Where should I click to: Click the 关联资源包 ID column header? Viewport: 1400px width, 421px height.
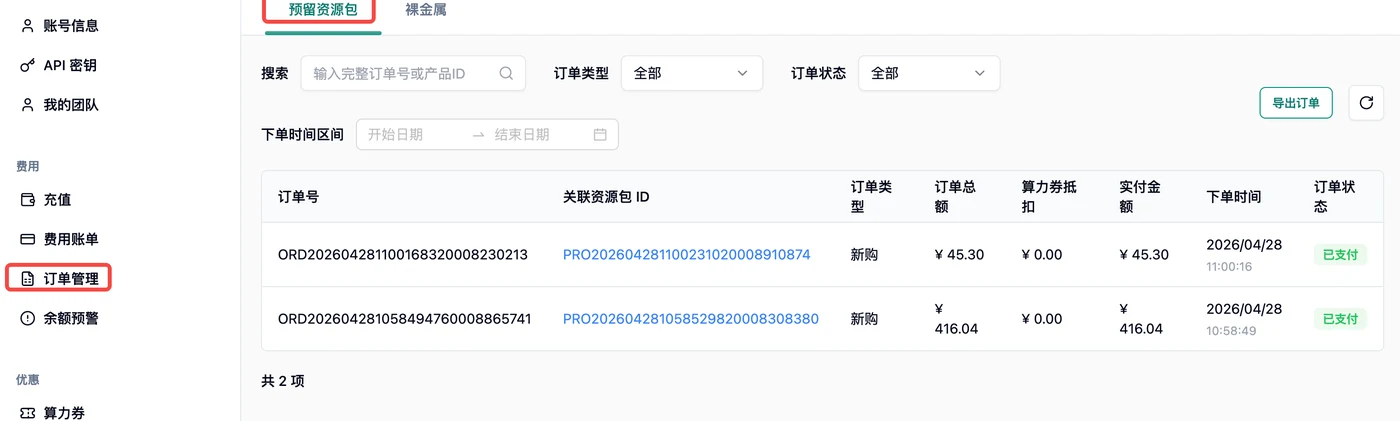[x=606, y=197]
